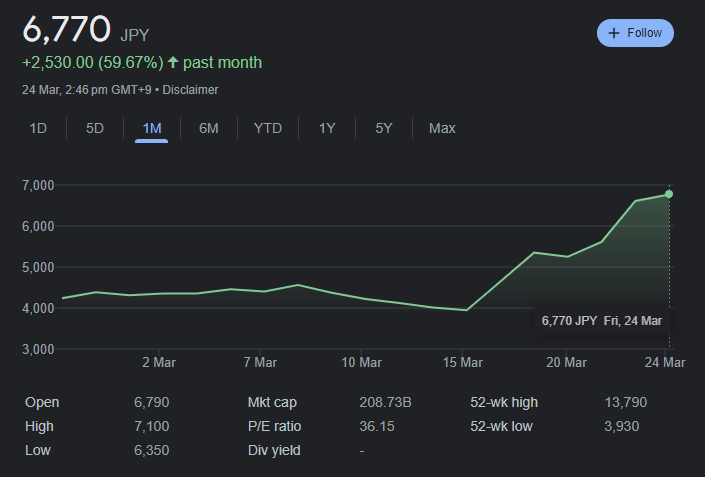705x477 pixels.
Task: Click the 20 Mar axis label
Action: (x=566, y=362)
